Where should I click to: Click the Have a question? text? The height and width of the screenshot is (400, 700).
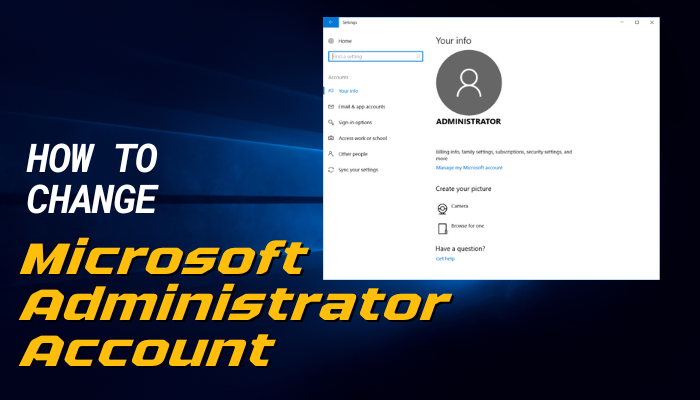[x=460, y=249]
